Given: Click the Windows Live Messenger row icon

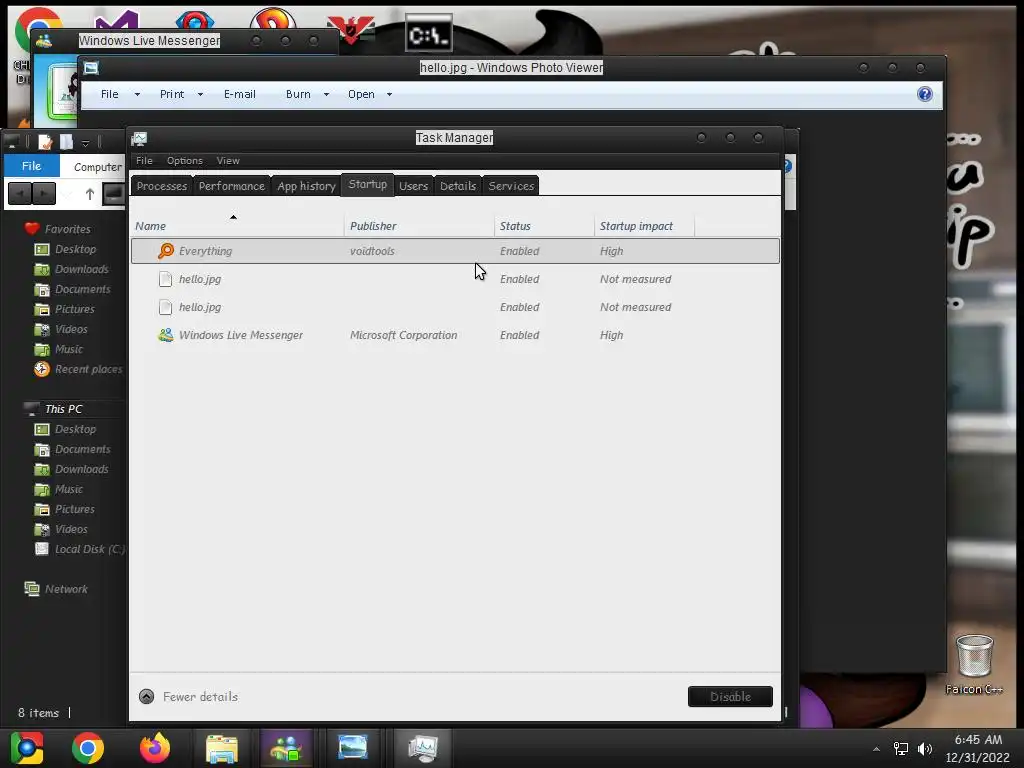Looking at the screenshot, I should coord(166,335).
